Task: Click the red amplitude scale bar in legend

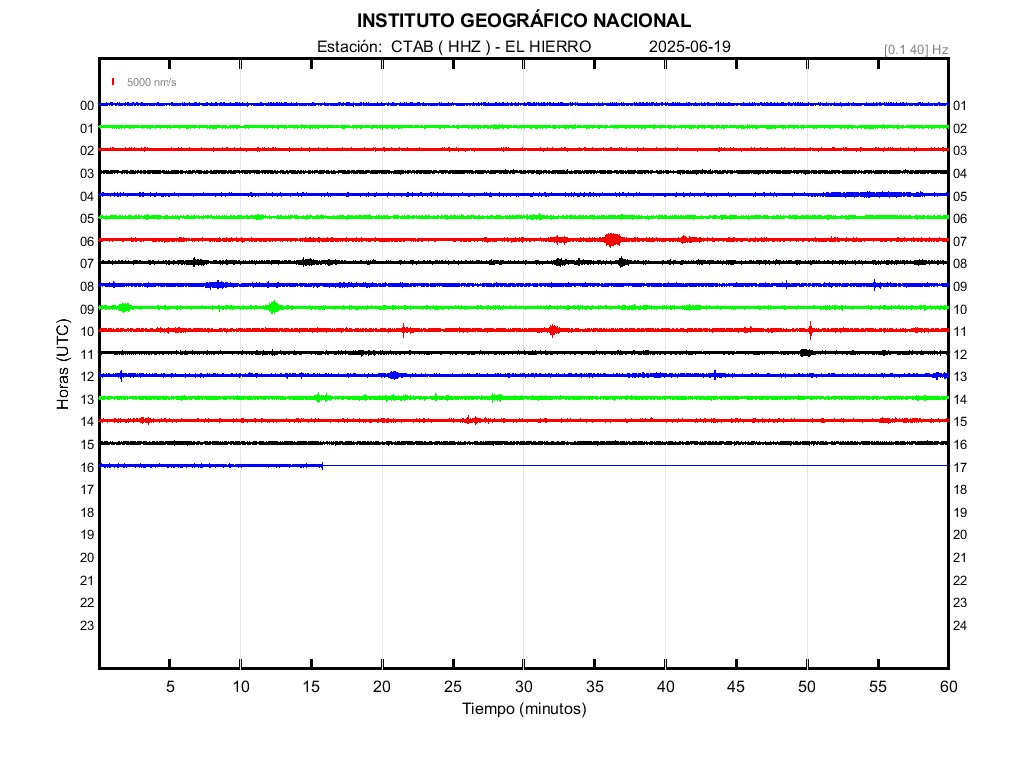Action: point(113,82)
